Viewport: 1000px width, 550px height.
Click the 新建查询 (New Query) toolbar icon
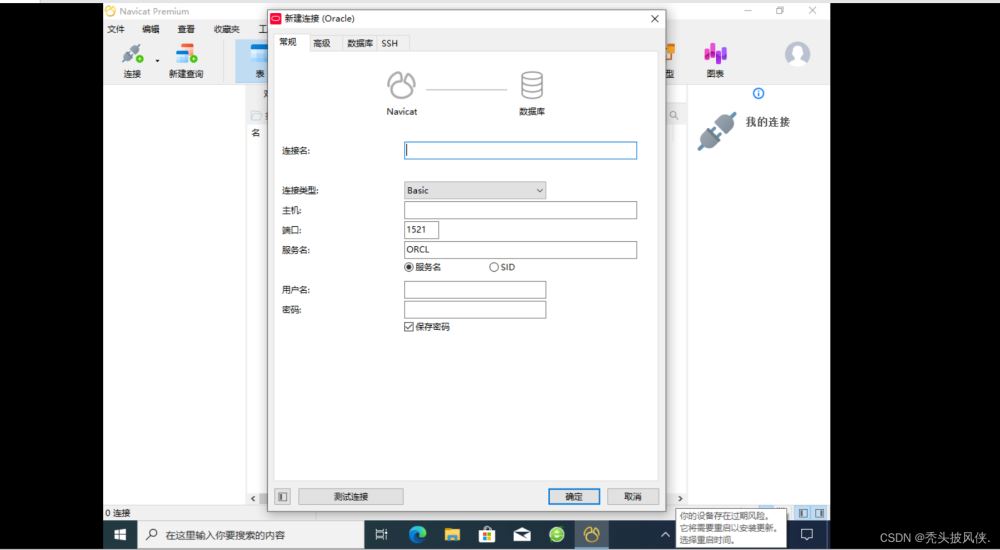[x=186, y=58]
